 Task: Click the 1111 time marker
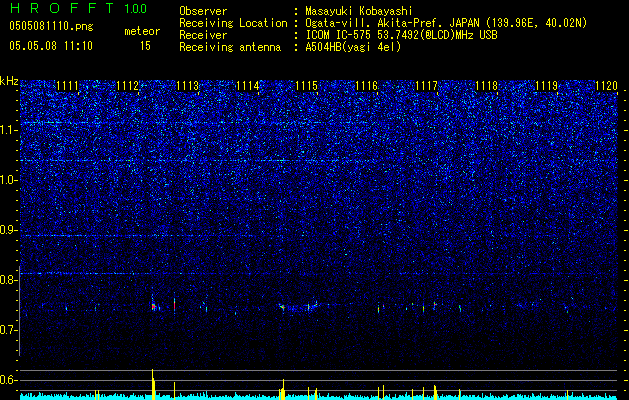(67, 86)
